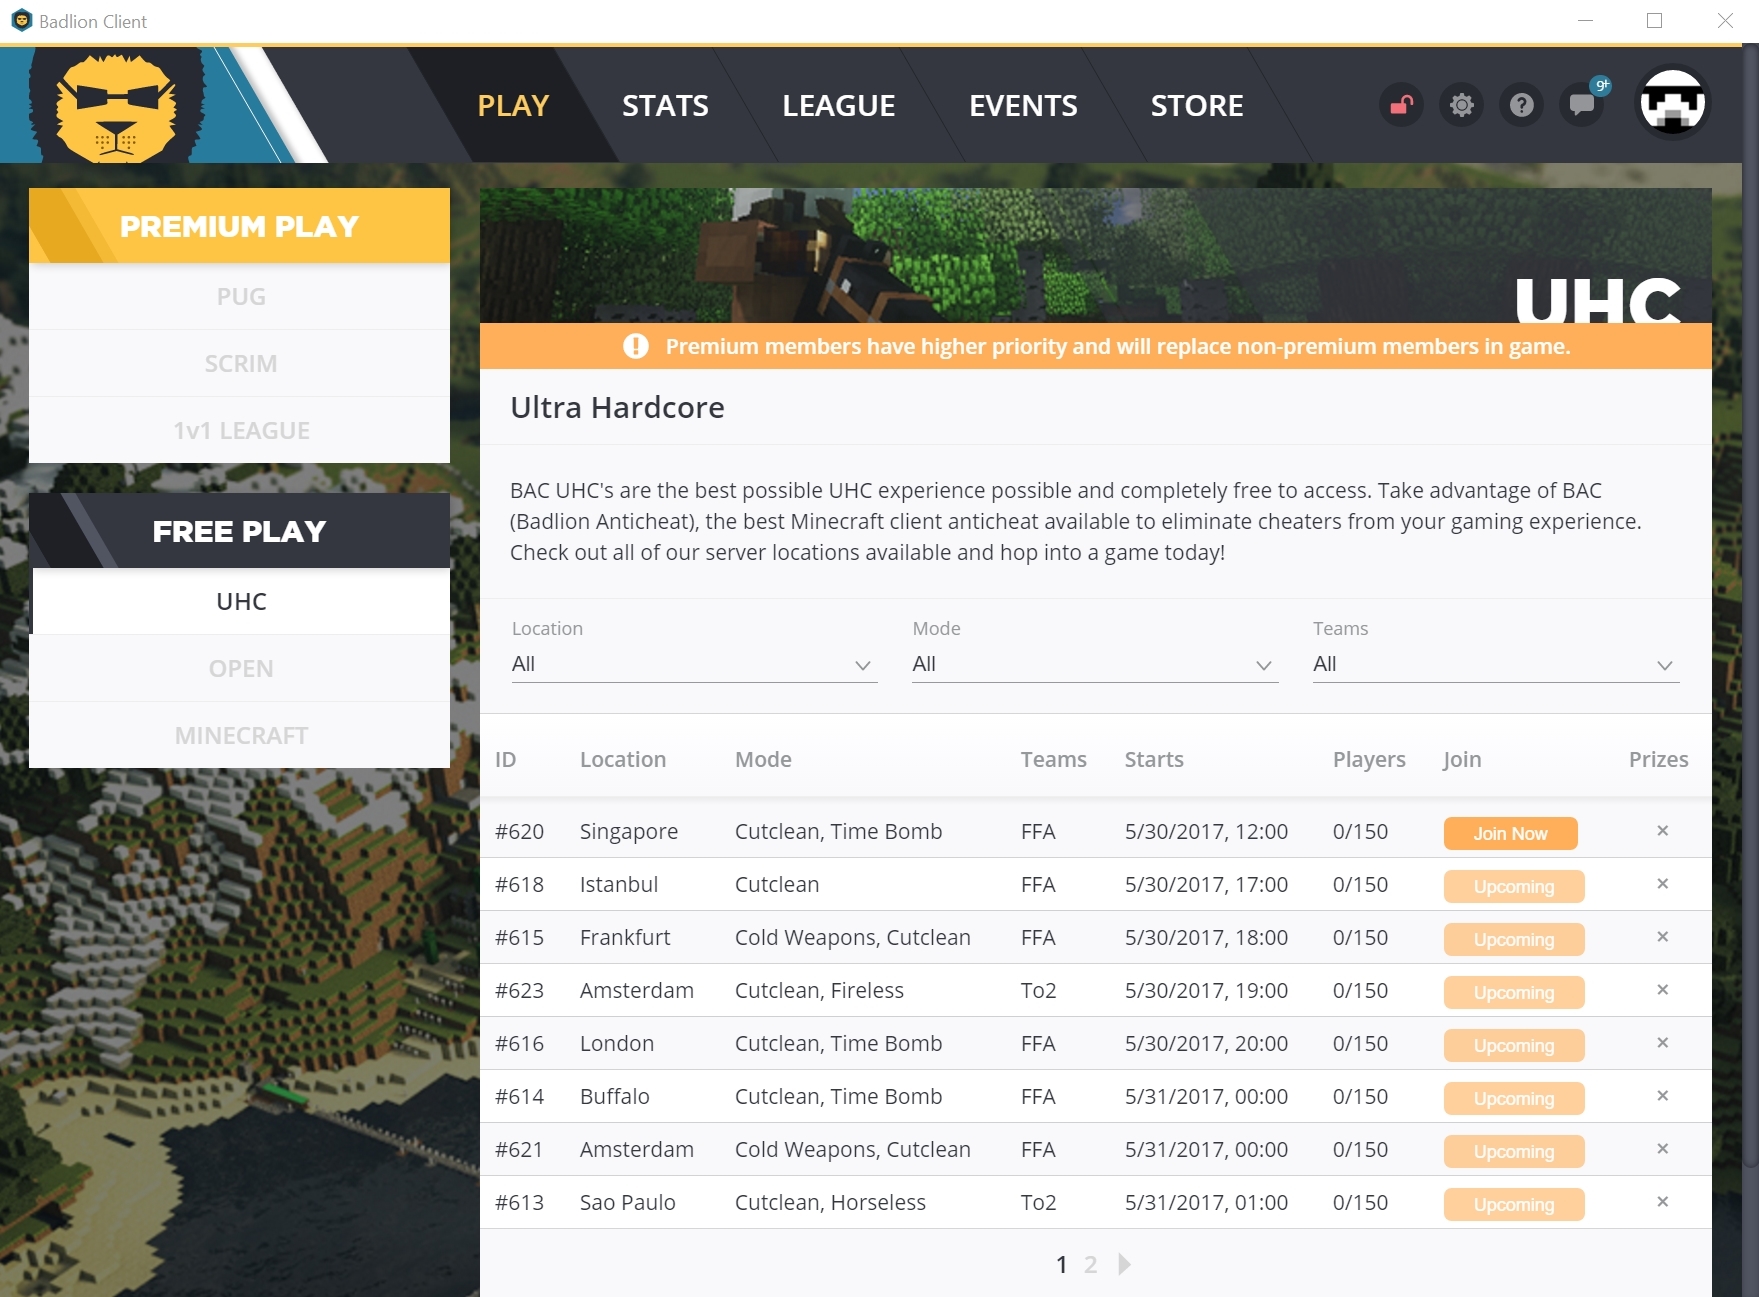The width and height of the screenshot is (1759, 1297).
Task: Click Upcoming button for Istanbul game
Action: [x=1514, y=886]
